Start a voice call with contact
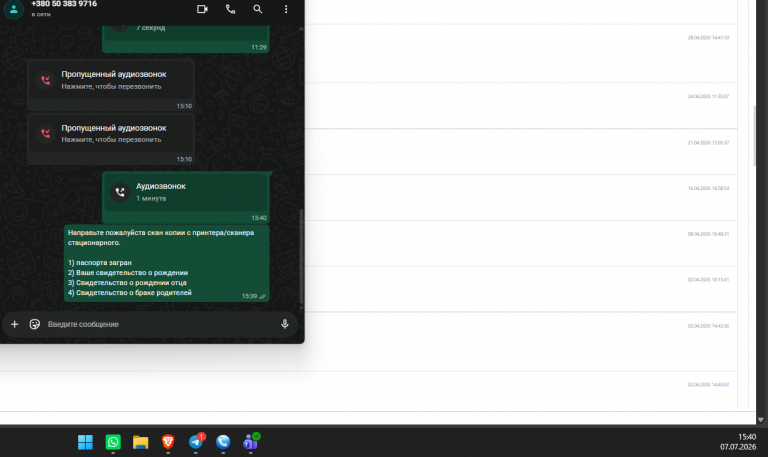Screen dimensions: 768x457 [x=230, y=9]
